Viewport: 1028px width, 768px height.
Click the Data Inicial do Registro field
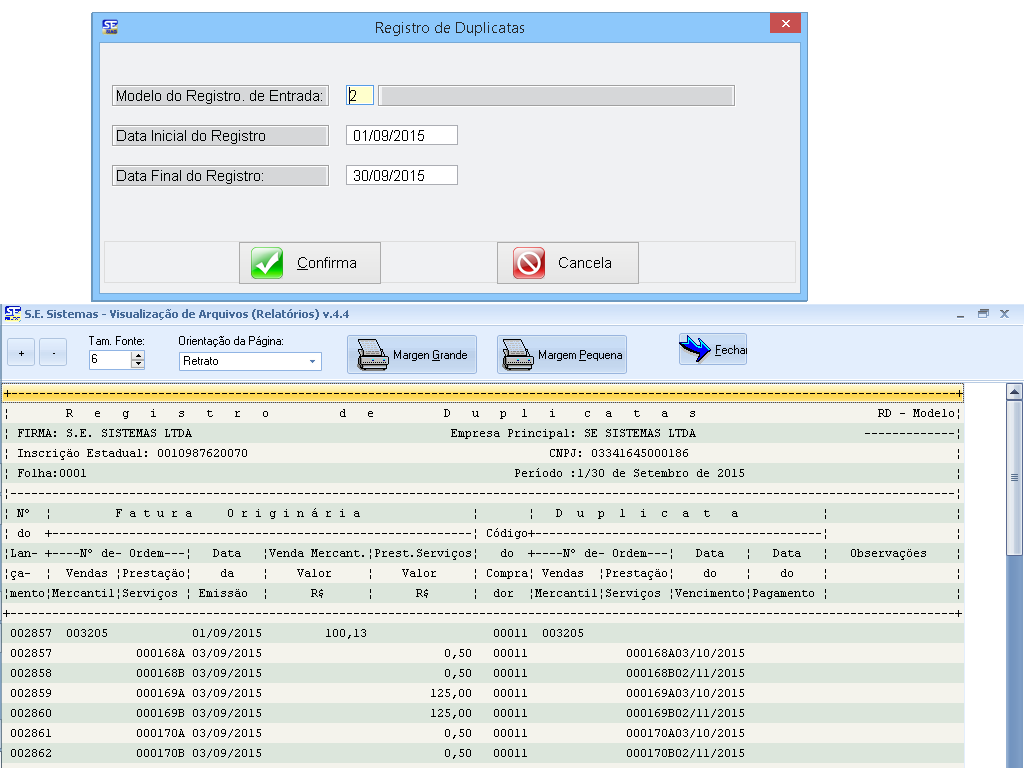pos(401,136)
